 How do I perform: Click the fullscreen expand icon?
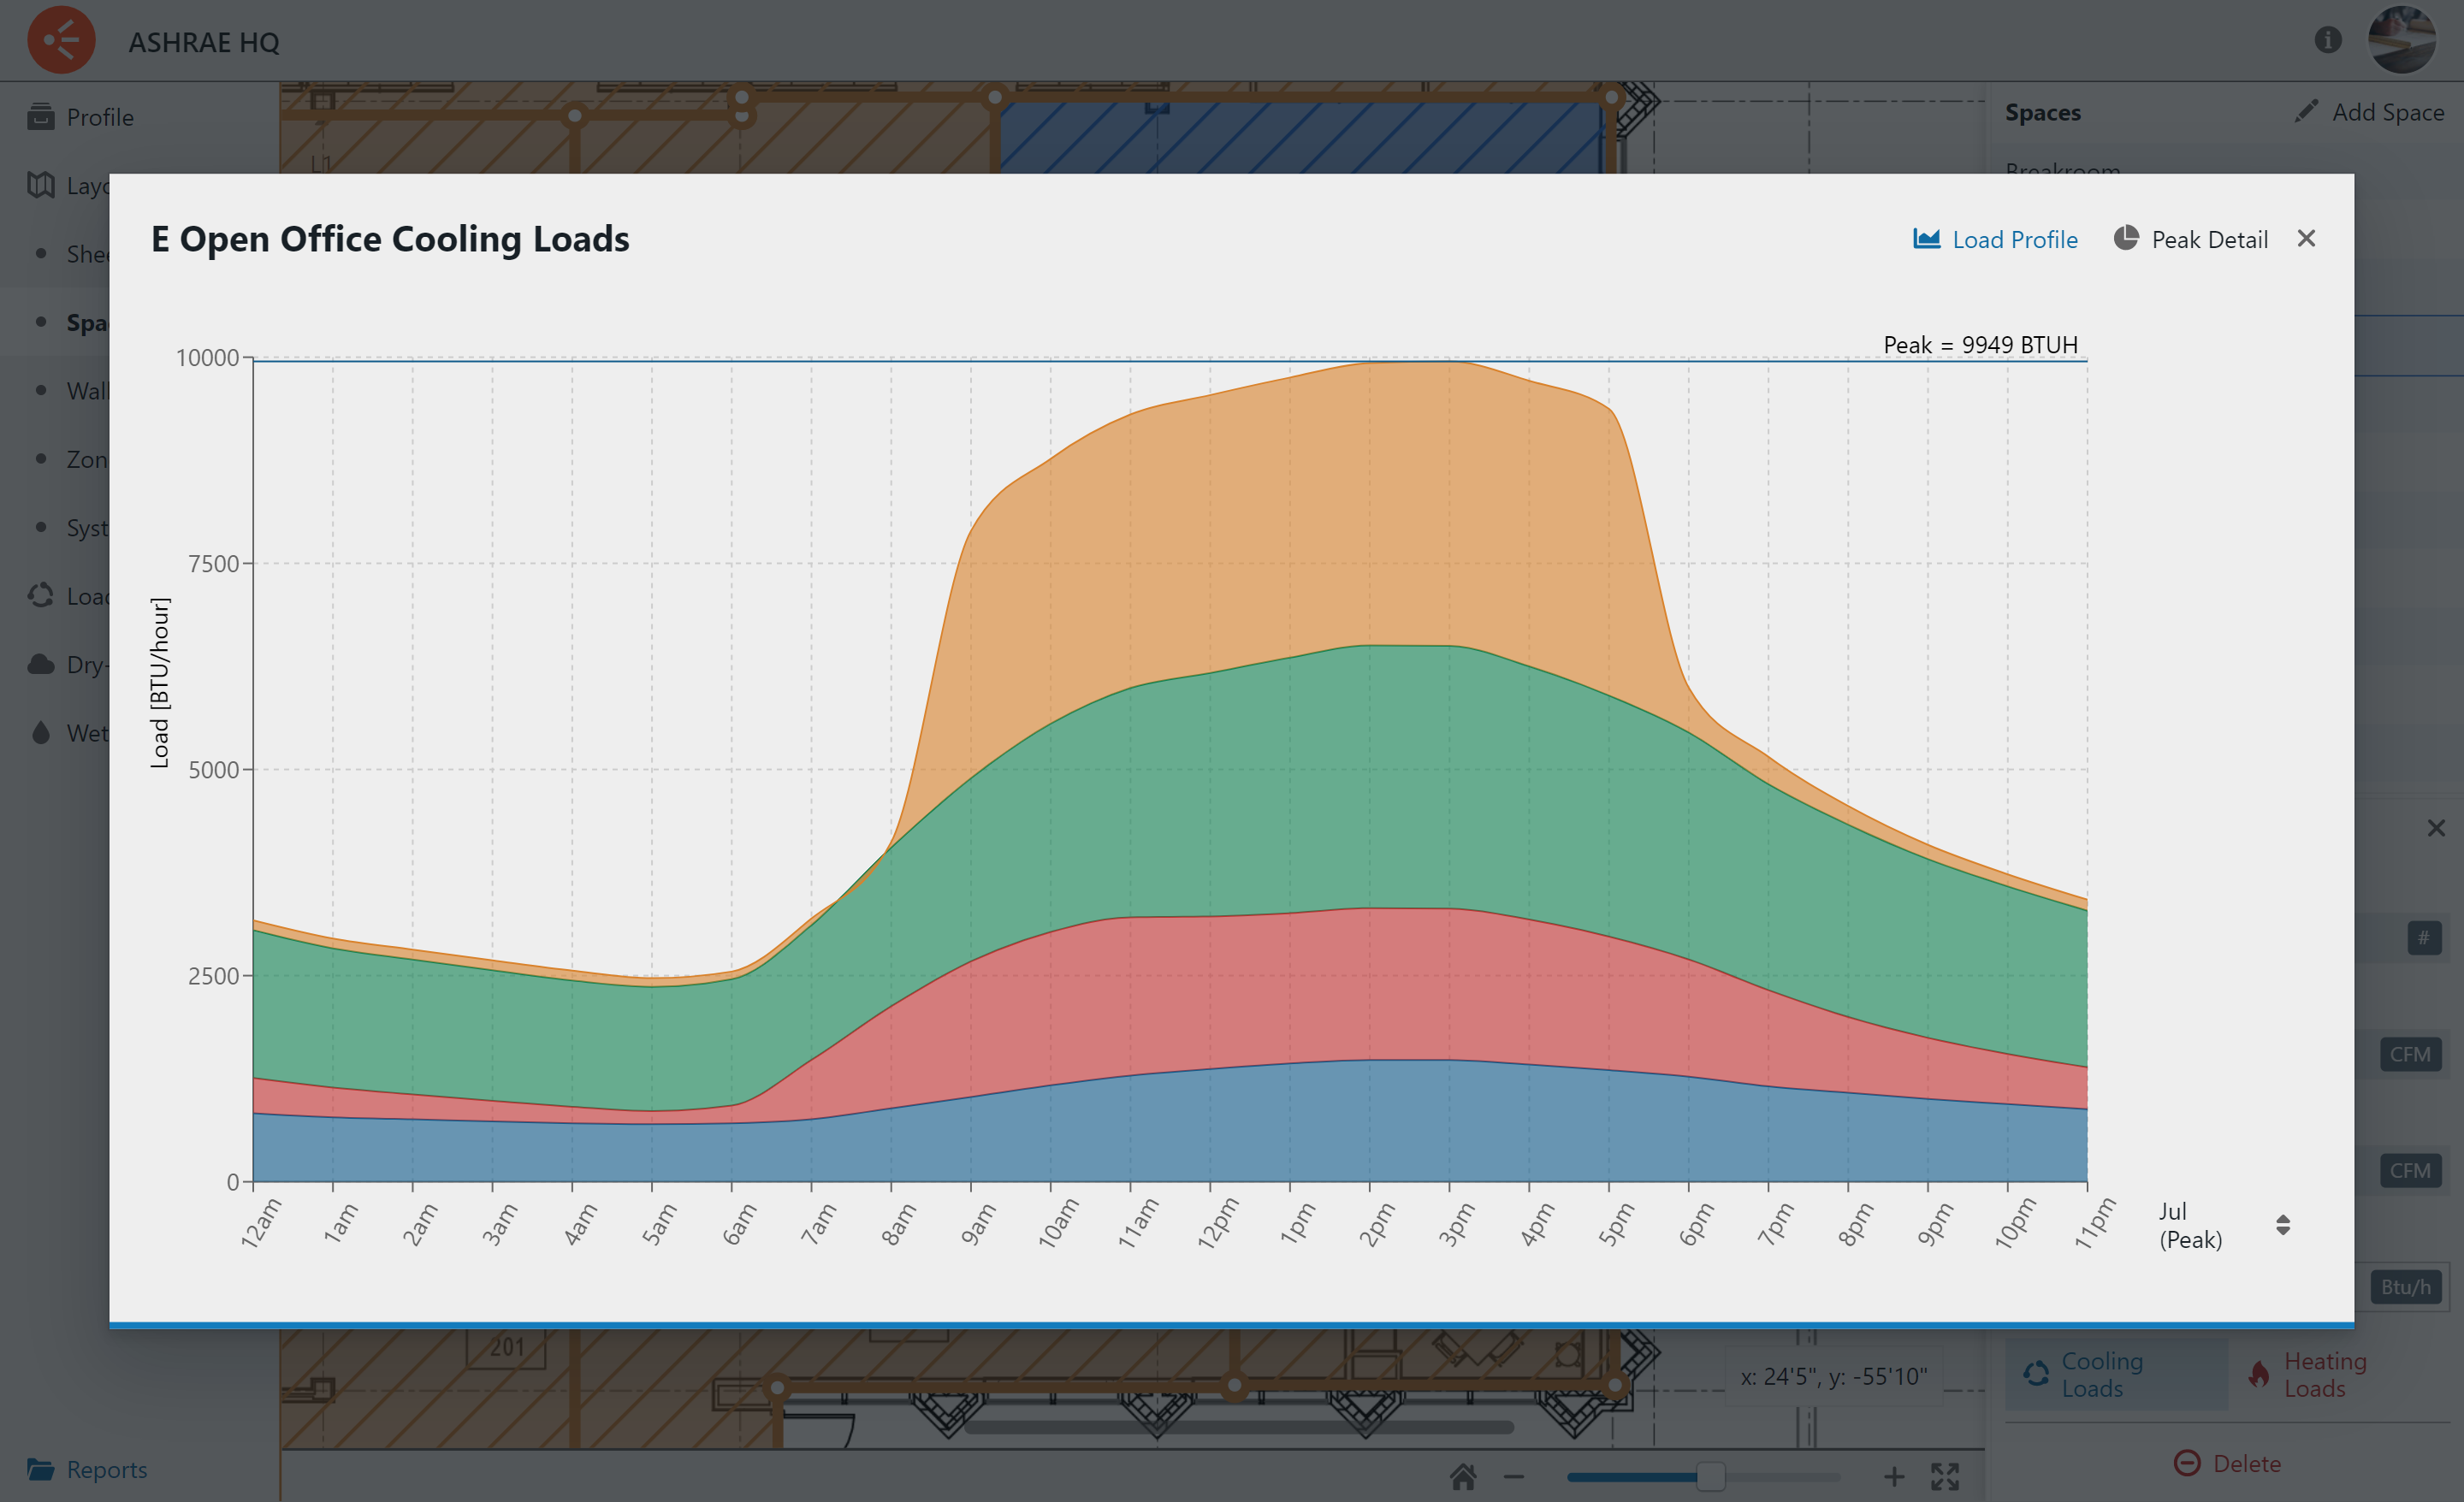pyautogui.click(x=1945, y=1476)
